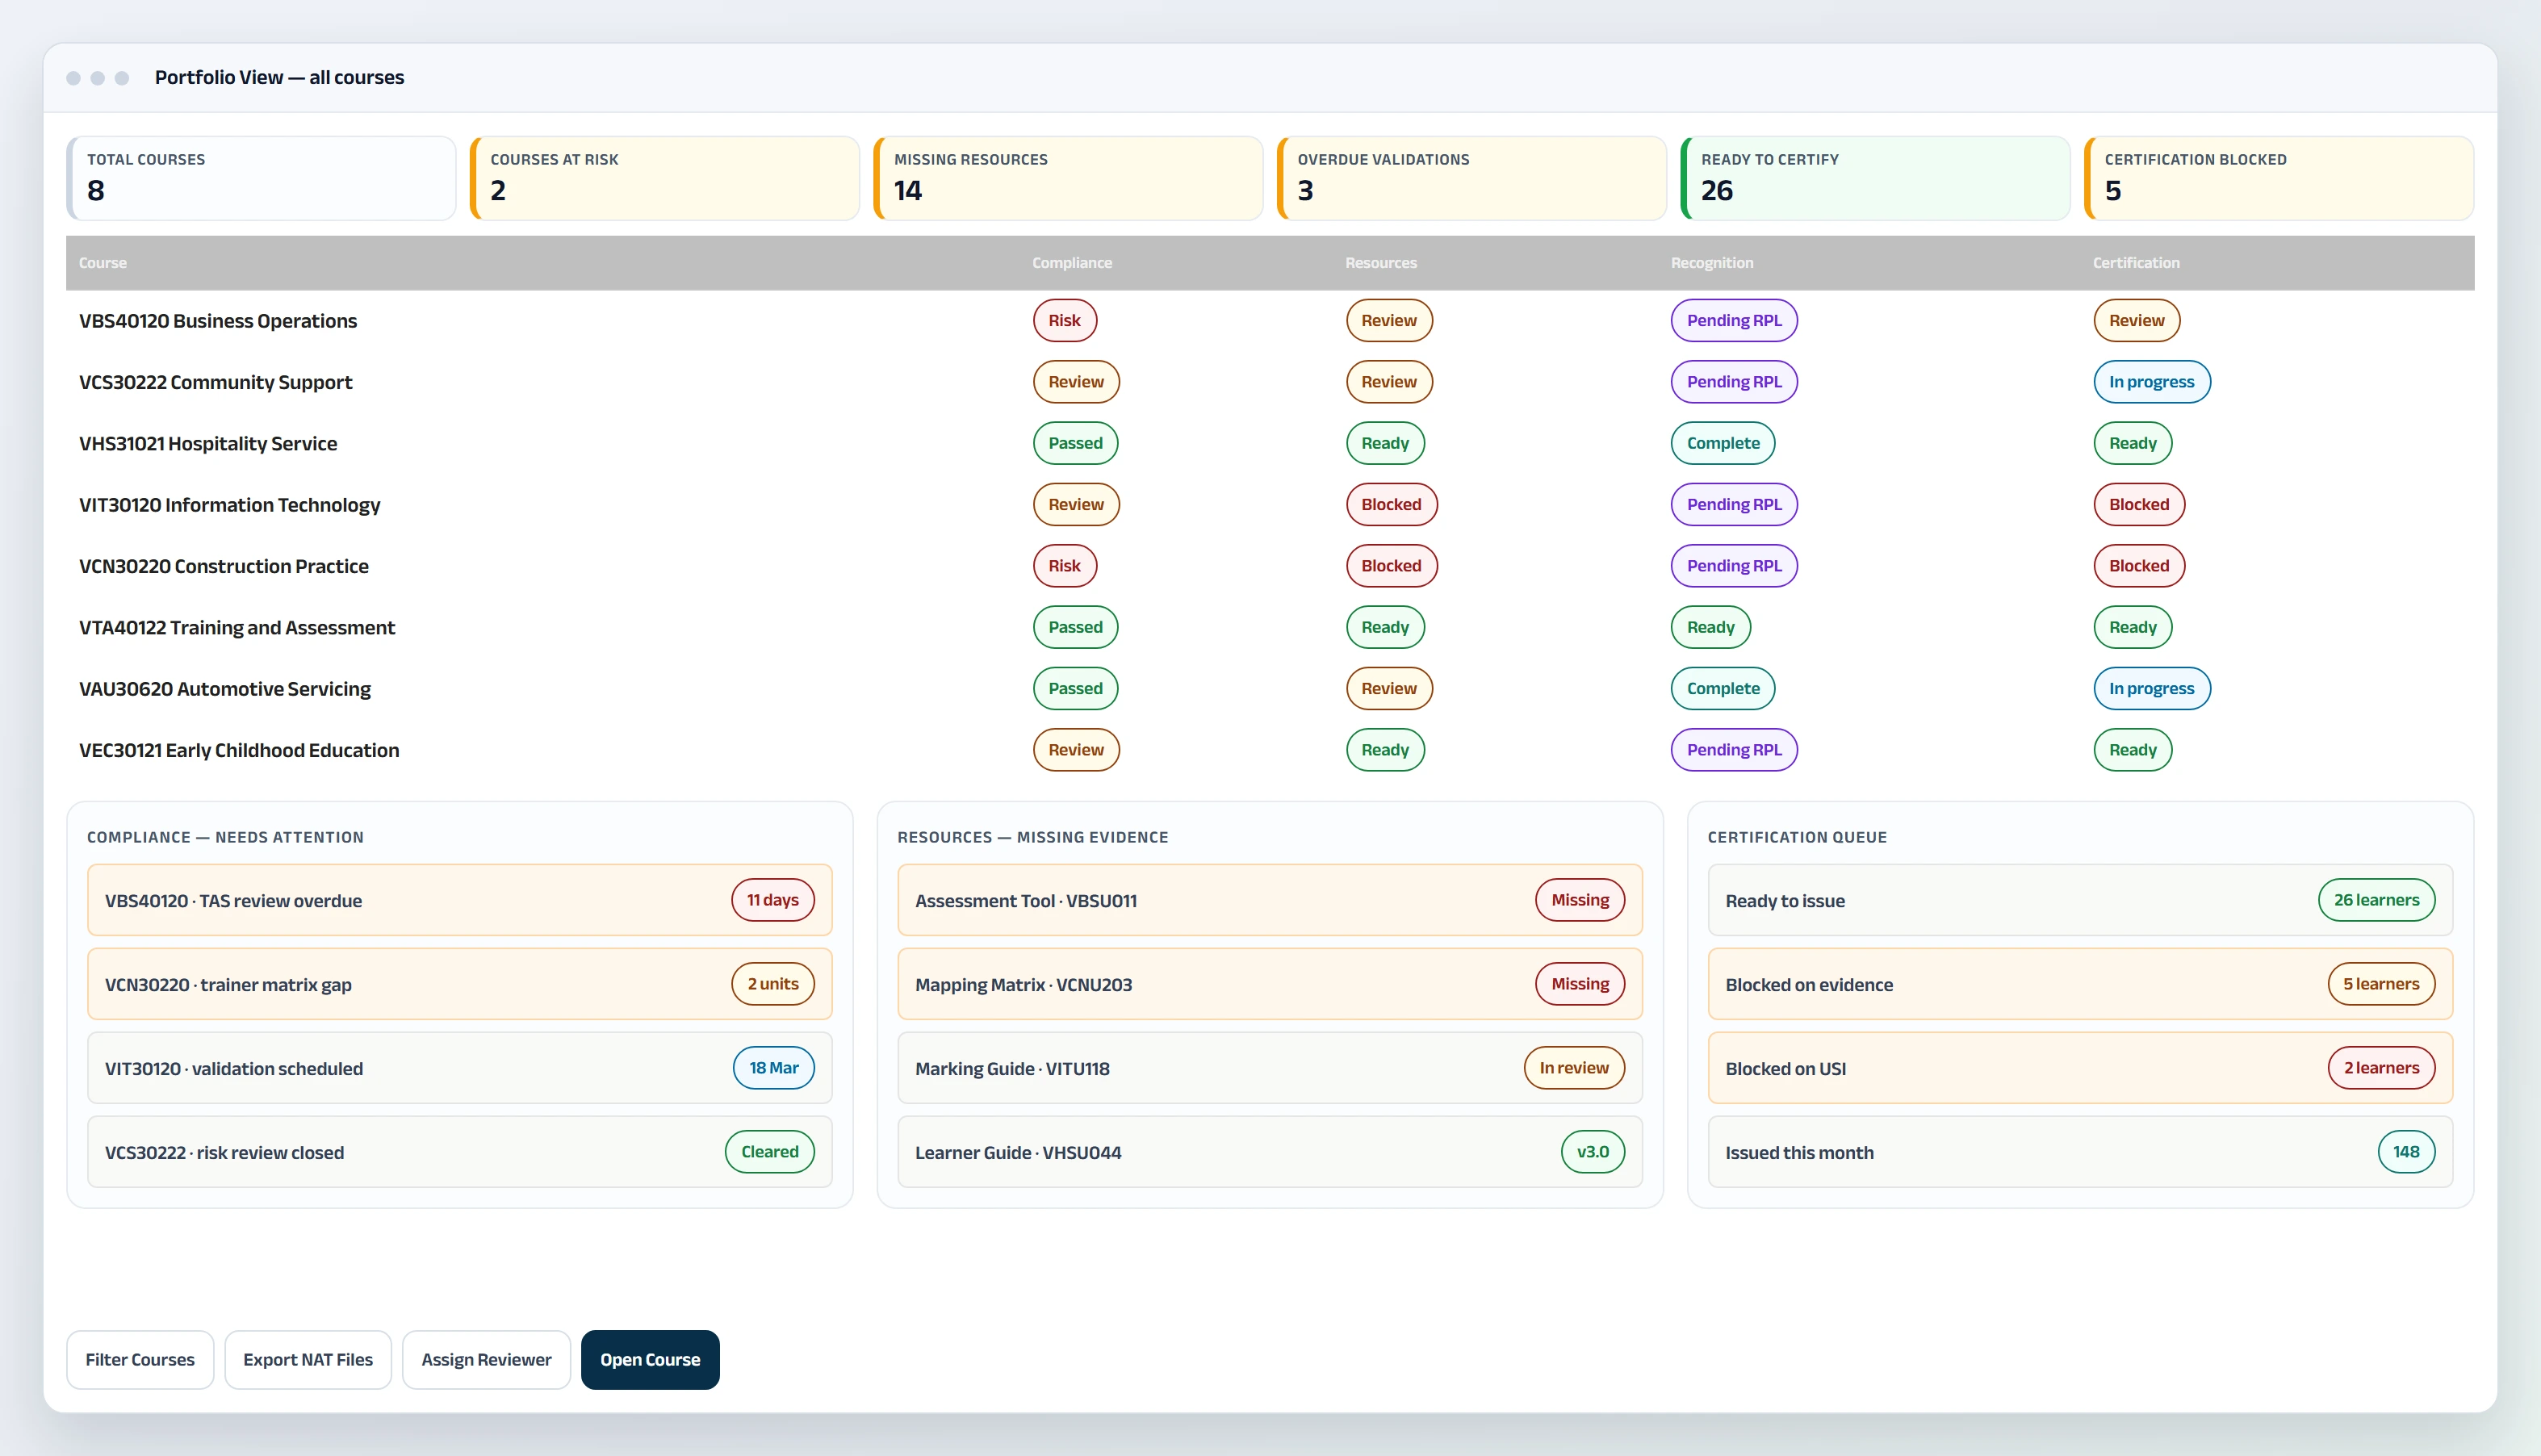Open Assessment Tool VBSU011 missing item
This screenshot has height=1456, width=2541.
[1270, 900]
